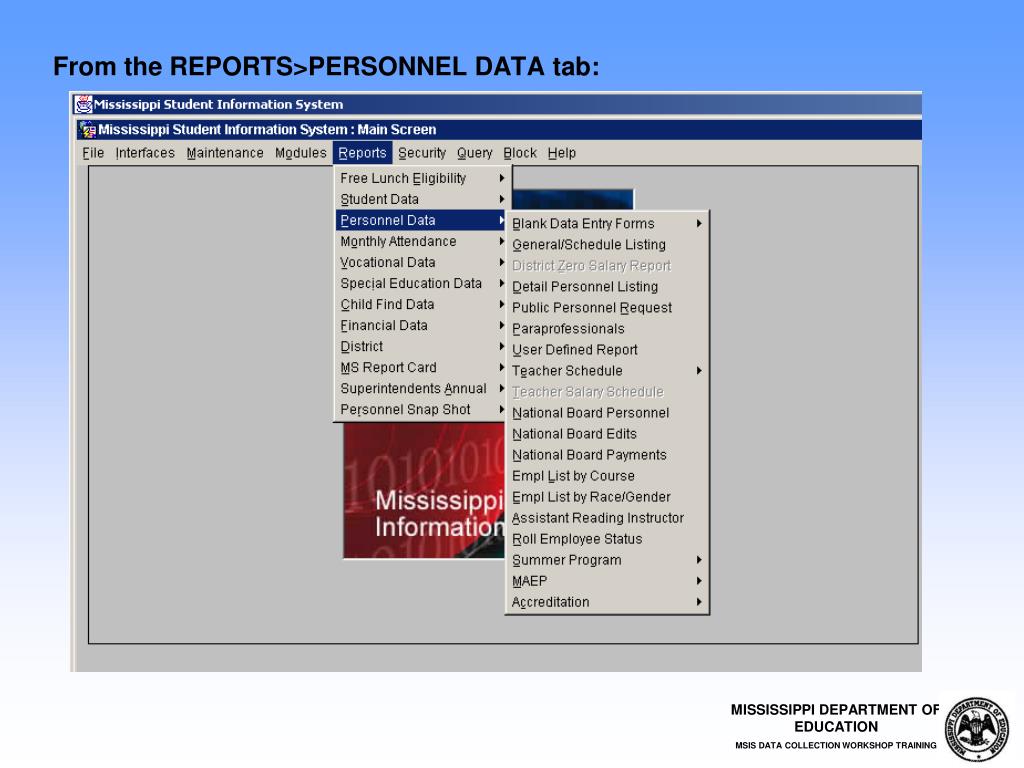
Task: Open the Interfaces menu
Action: (145, 153)
